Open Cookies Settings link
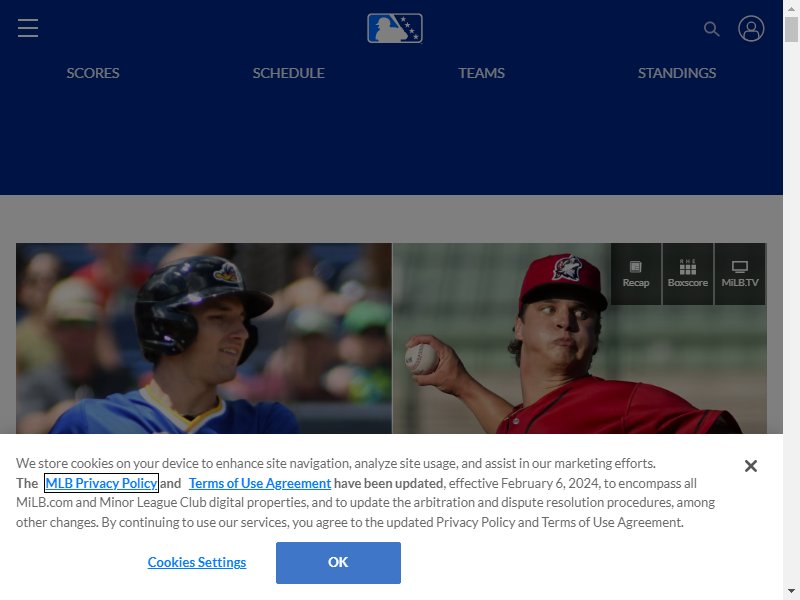Viewport: 800px width, 600px height. (x=197, y=562)
